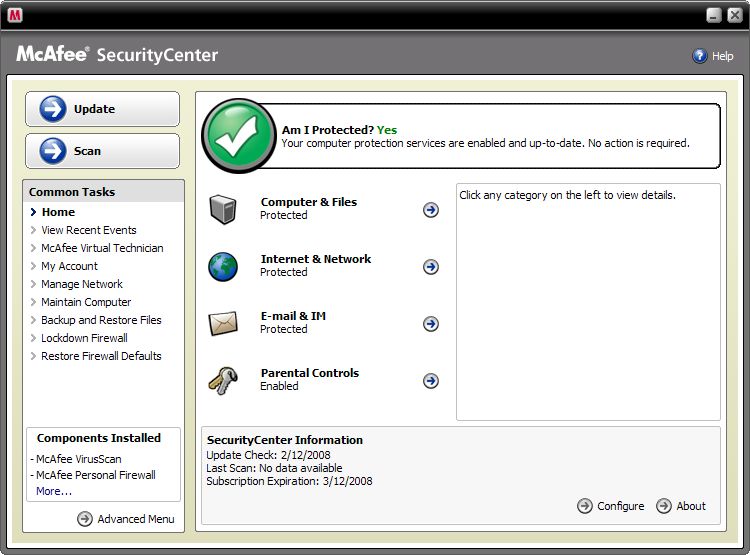750x555 pixels.
Task: Open Help via the question mark icon
Action: (700, 56)
